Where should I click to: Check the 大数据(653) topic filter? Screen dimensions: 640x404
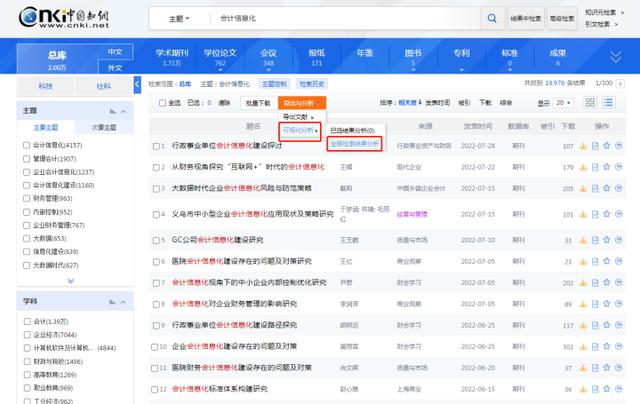point(27,238)
